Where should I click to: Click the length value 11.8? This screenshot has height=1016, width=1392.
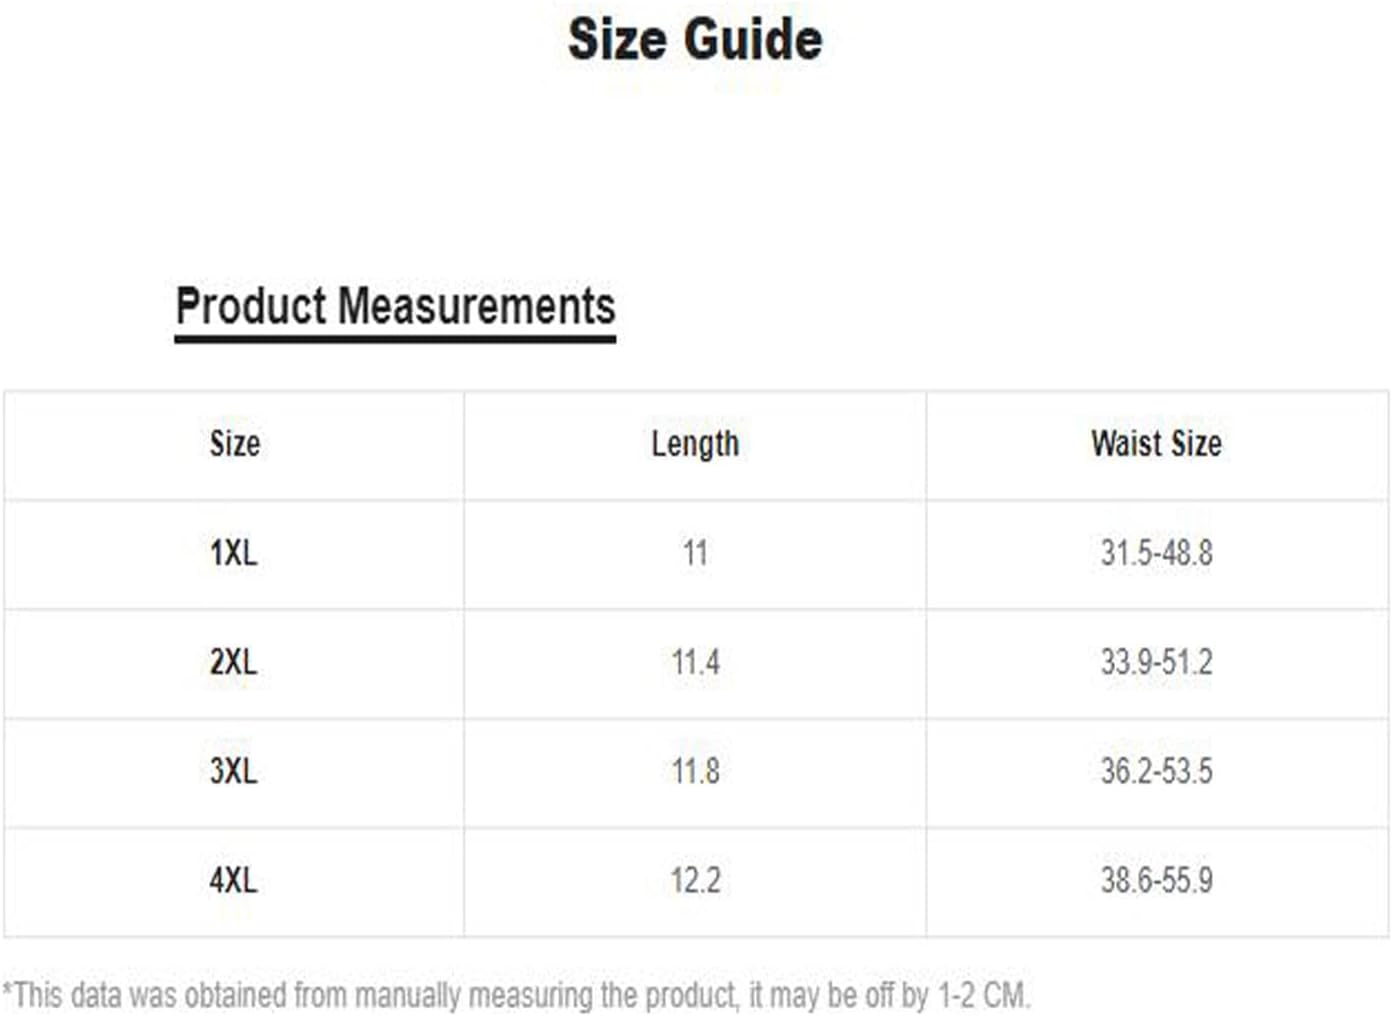[695, 771]
